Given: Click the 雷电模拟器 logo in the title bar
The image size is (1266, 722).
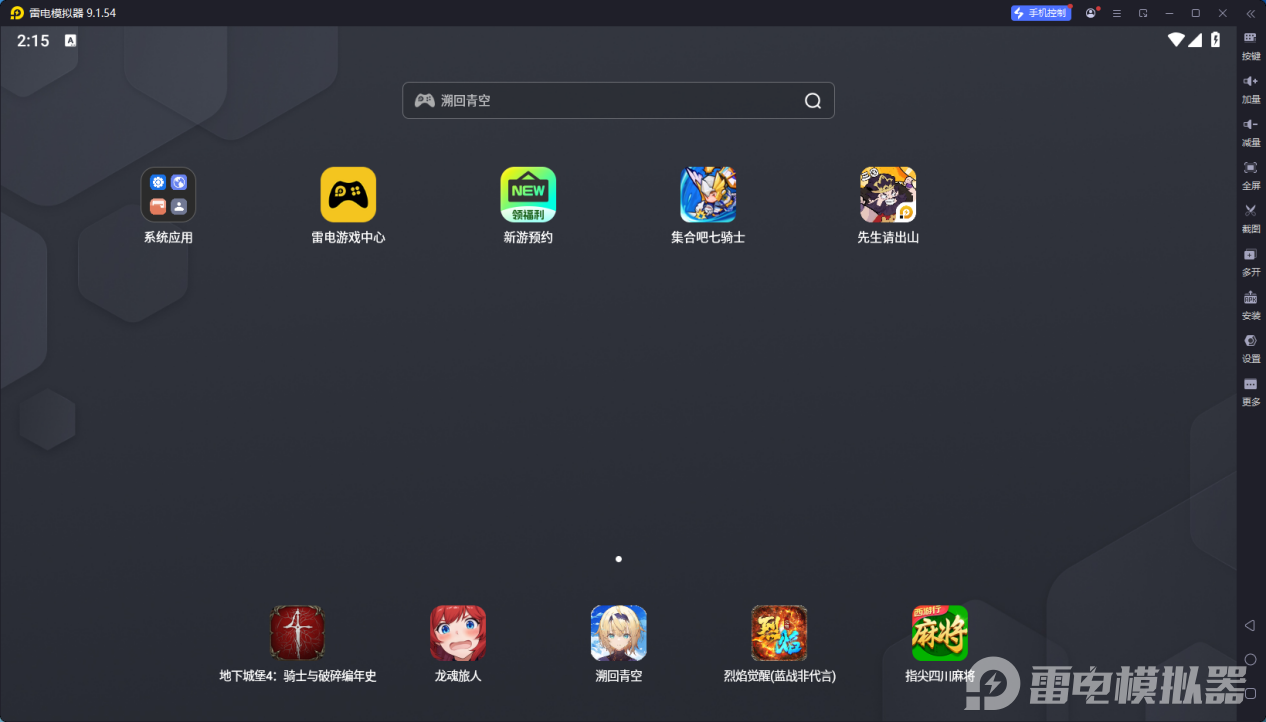Looking at the screenshot, I should click(x=17, y=13).
